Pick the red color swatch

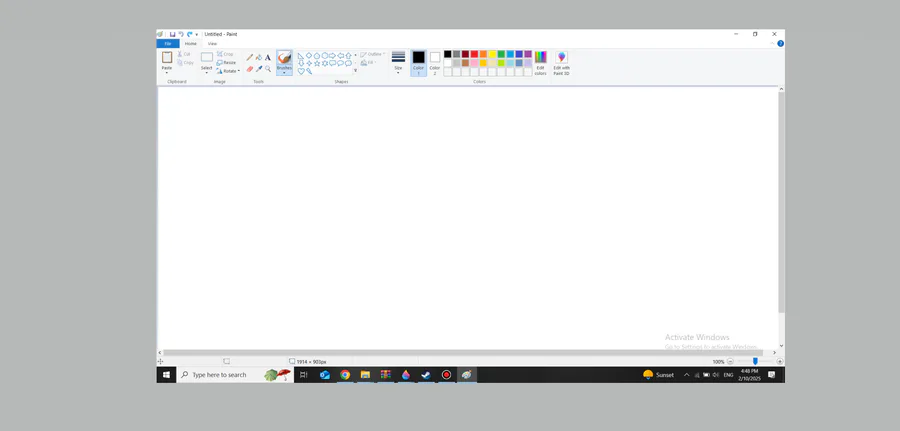(x=474, y=54)
